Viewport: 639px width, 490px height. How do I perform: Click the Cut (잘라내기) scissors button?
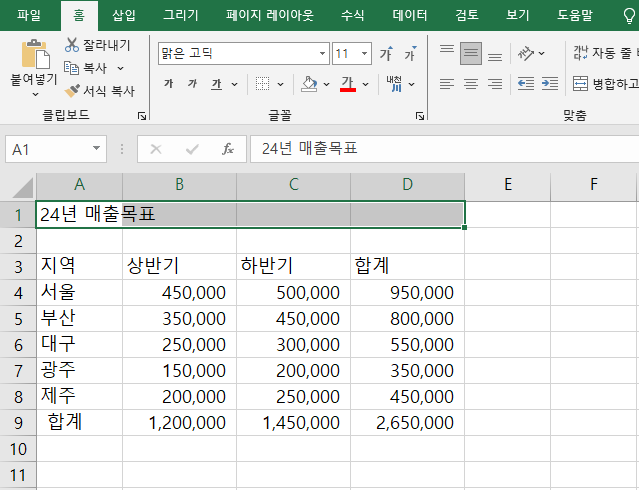click(x=98, y=45)
